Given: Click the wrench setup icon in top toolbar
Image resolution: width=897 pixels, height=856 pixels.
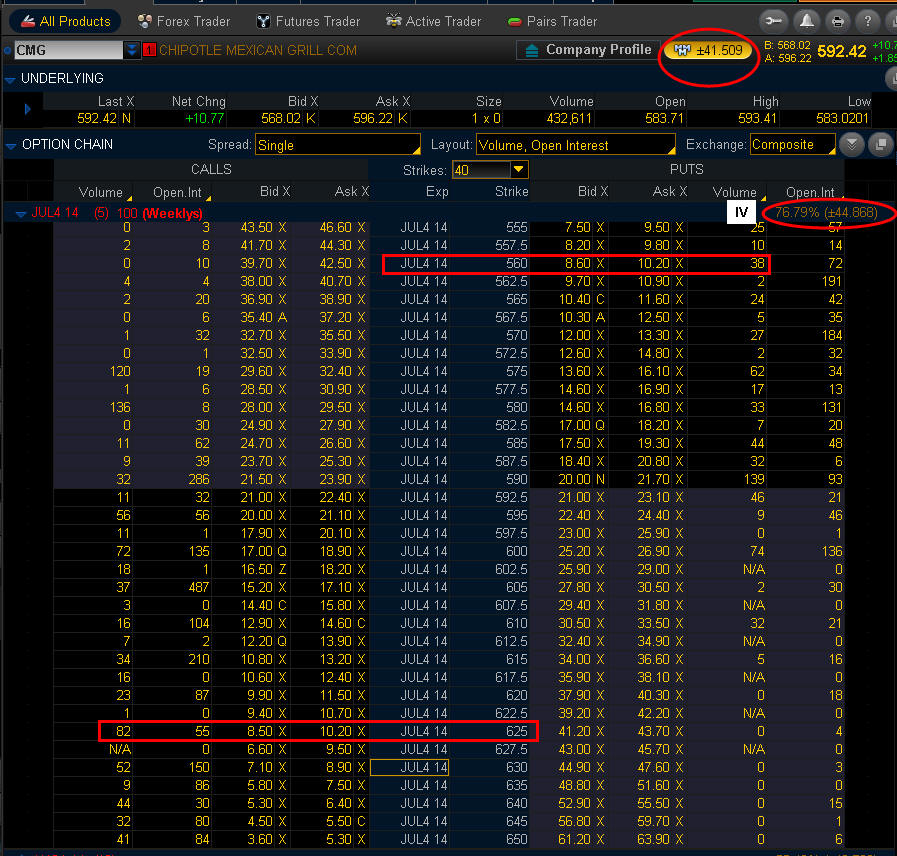Looking at the screenshot, I should click(x=773, y=21).
